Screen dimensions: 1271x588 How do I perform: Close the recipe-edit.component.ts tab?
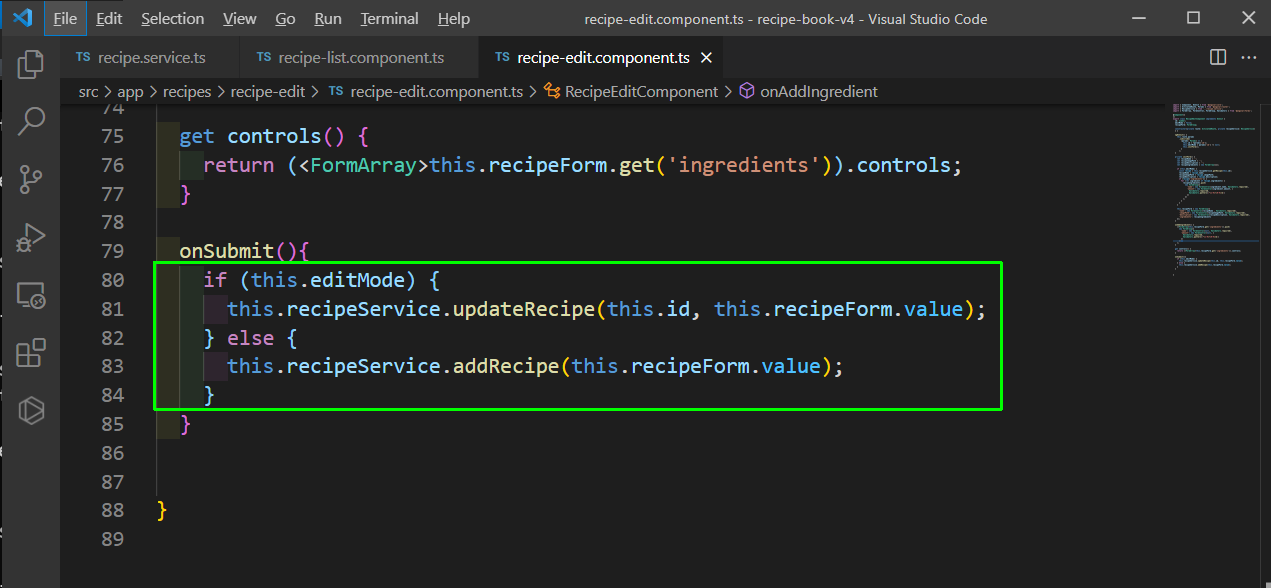(706, 58)
